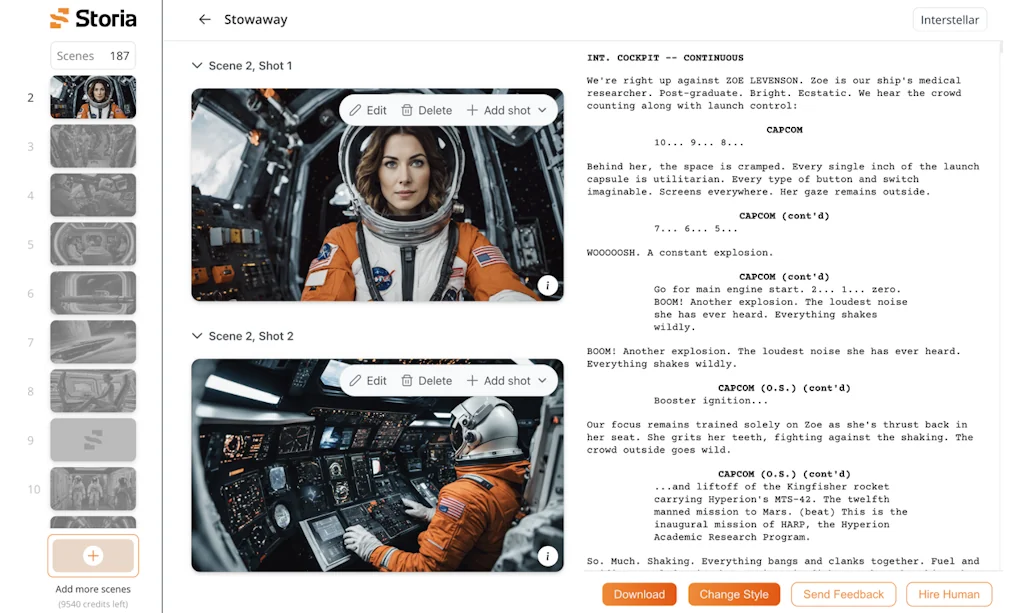Click the back arrow next to Stowaway

coord(205,19)
